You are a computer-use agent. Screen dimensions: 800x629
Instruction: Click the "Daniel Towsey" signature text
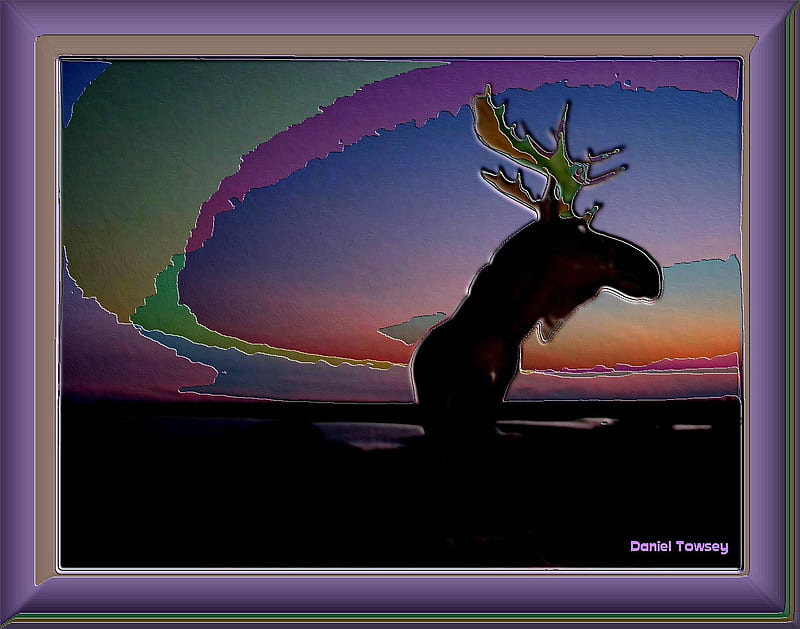[679, 547]
